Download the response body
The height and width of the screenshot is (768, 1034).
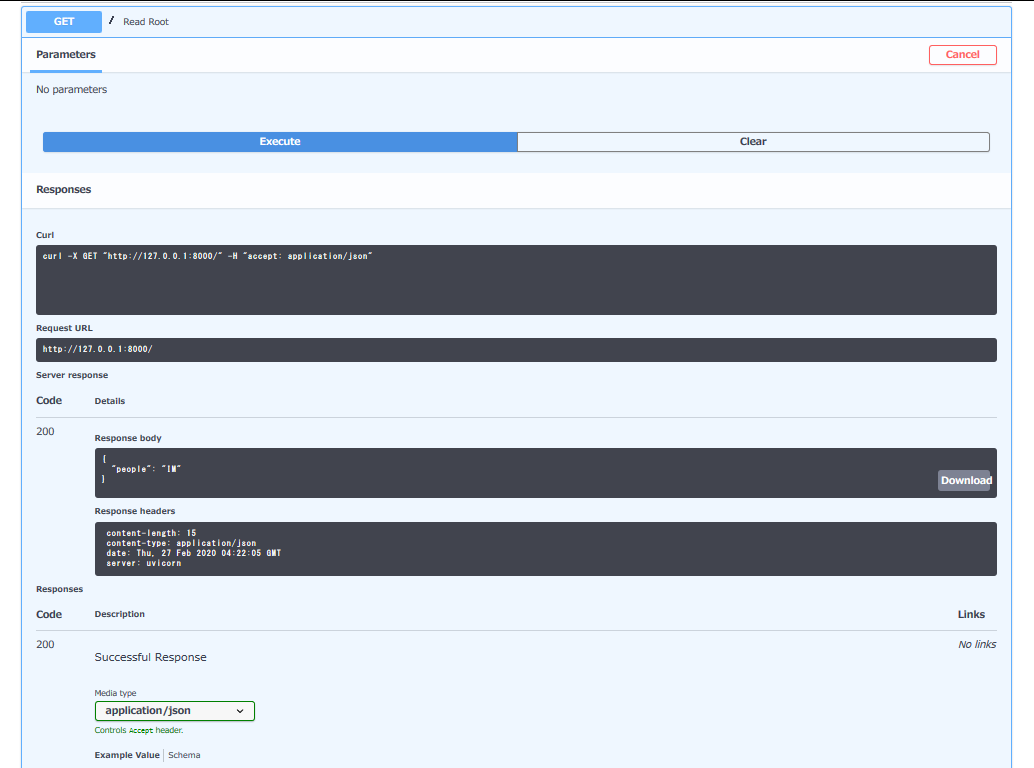tap(963, 480)
